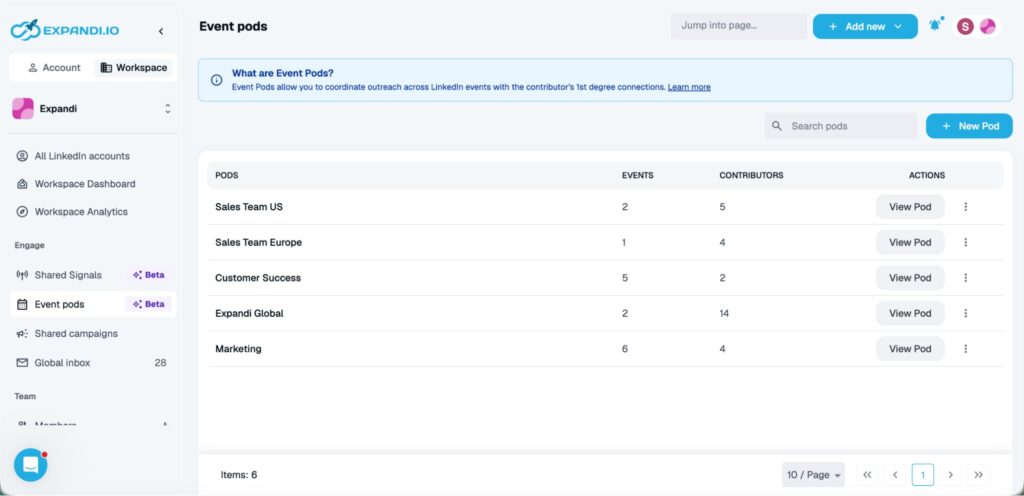Follow the Learn more link

pyautogui.click(x=689, y=87)
